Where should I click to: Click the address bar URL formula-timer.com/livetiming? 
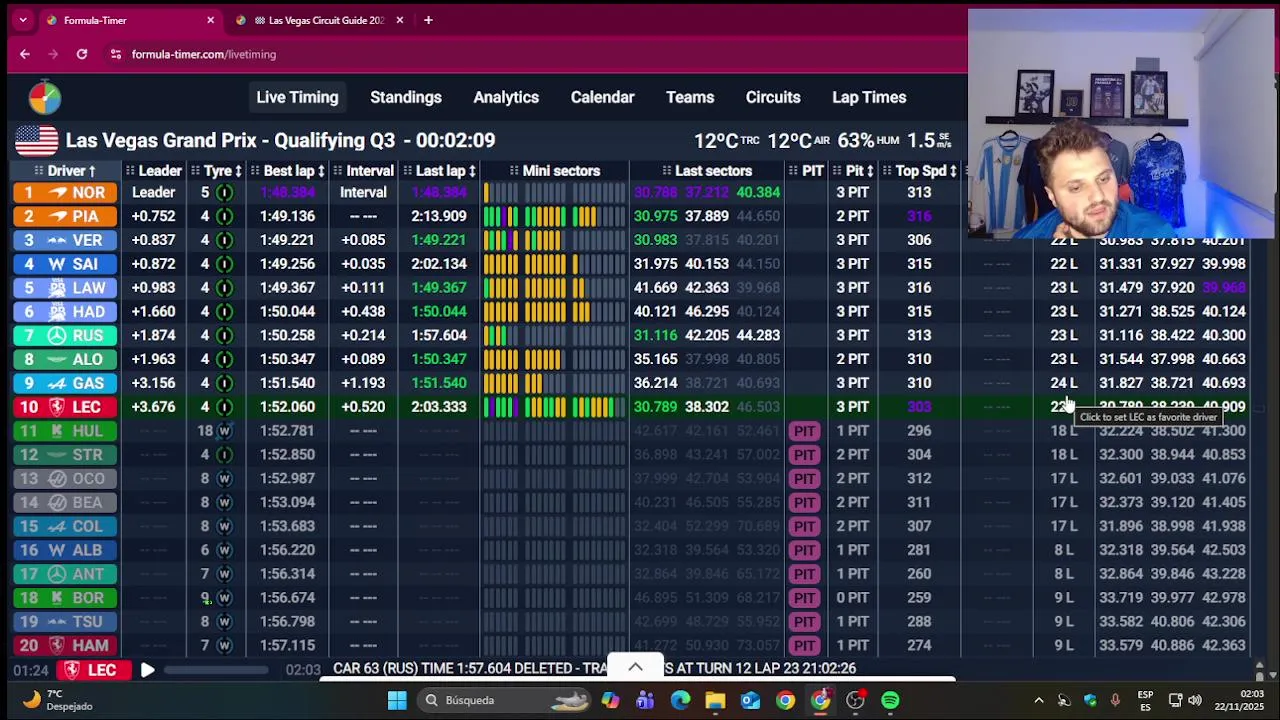point(204,54)
